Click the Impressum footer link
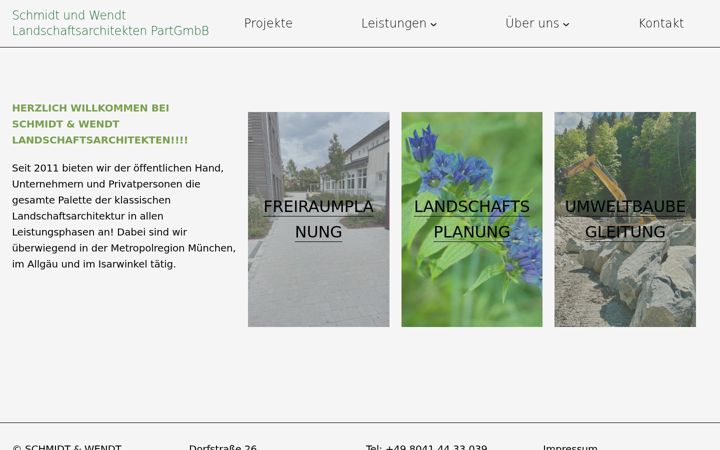Image resolution: width=720 pixels, height=450 pixels. click(570, 447)
